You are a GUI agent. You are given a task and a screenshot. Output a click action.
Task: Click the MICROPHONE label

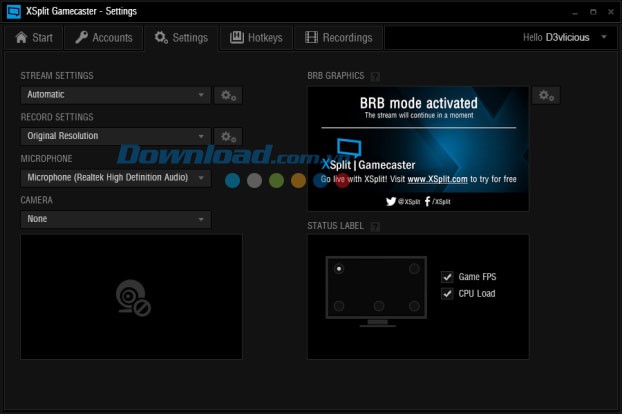[46, 159]
